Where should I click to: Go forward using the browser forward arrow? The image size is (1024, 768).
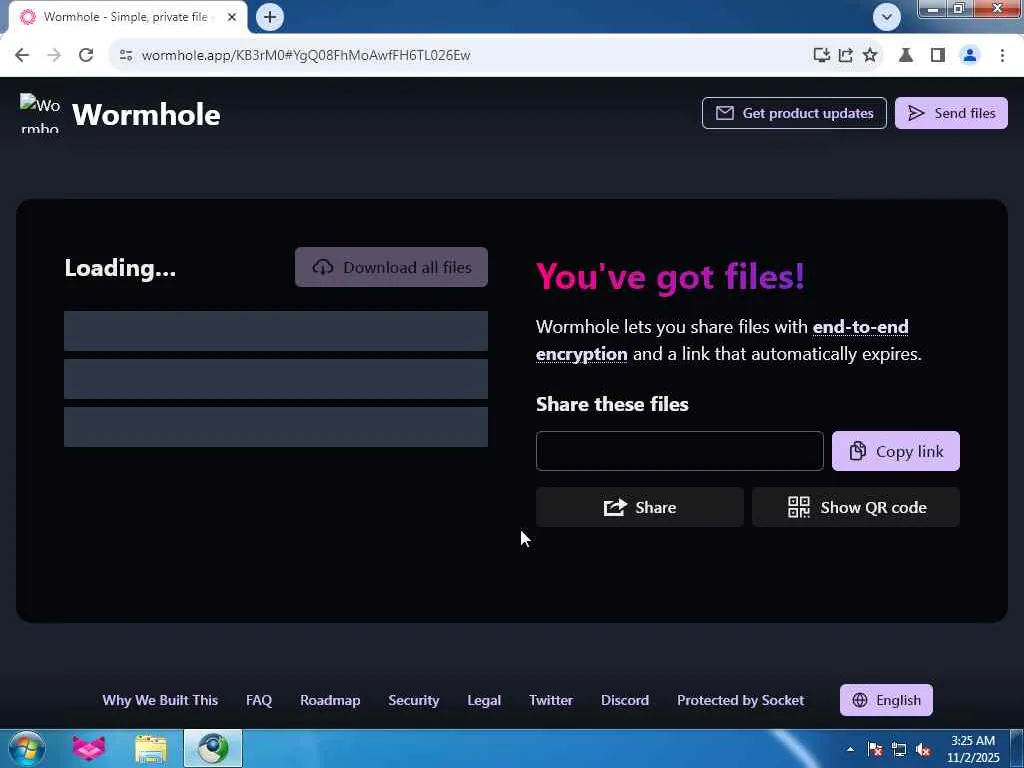click(x=54, y=55)
